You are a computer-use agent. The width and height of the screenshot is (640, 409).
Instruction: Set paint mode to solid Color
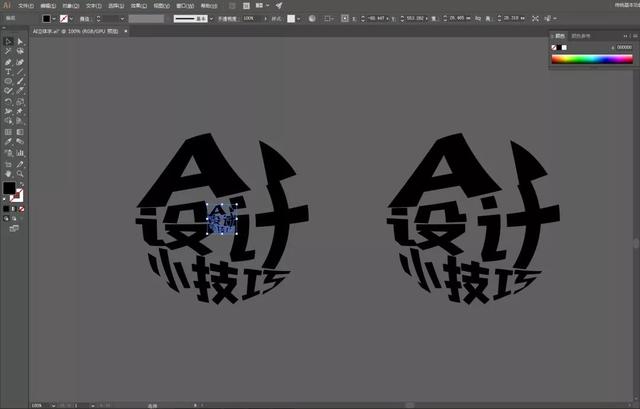point(6,209)
